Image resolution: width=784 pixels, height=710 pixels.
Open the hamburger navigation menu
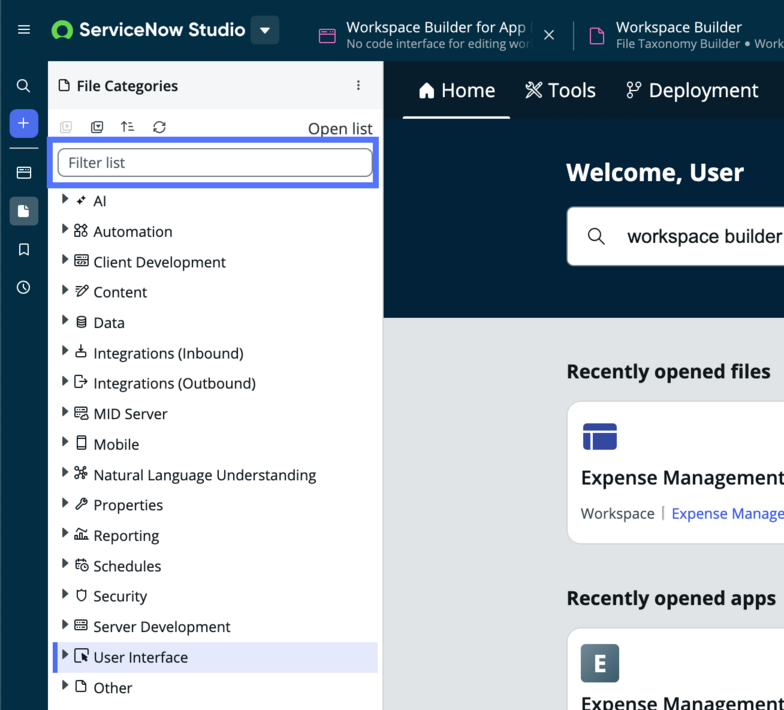click(24, 30)
